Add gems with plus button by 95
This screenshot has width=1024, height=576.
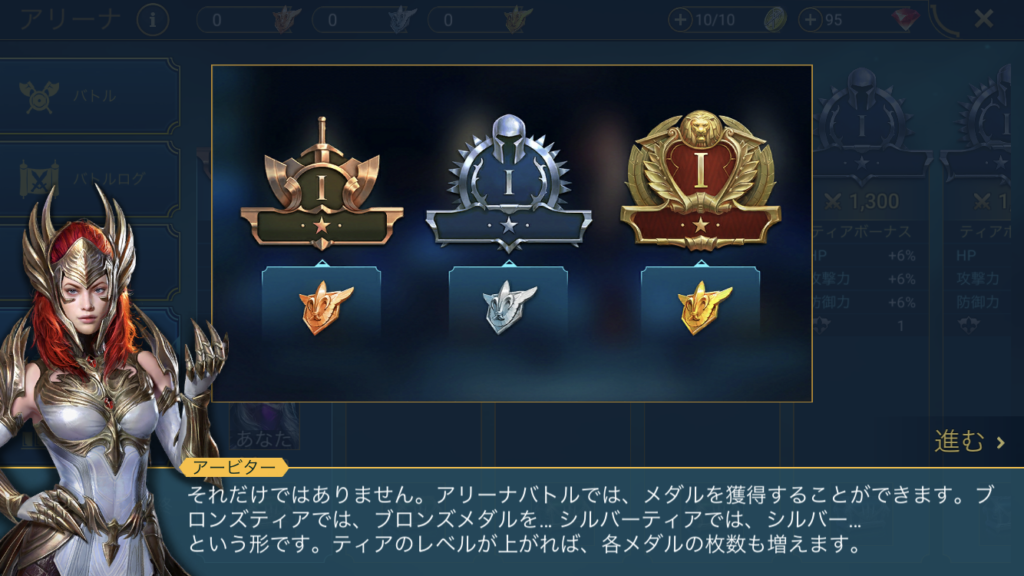pos(810,20)
